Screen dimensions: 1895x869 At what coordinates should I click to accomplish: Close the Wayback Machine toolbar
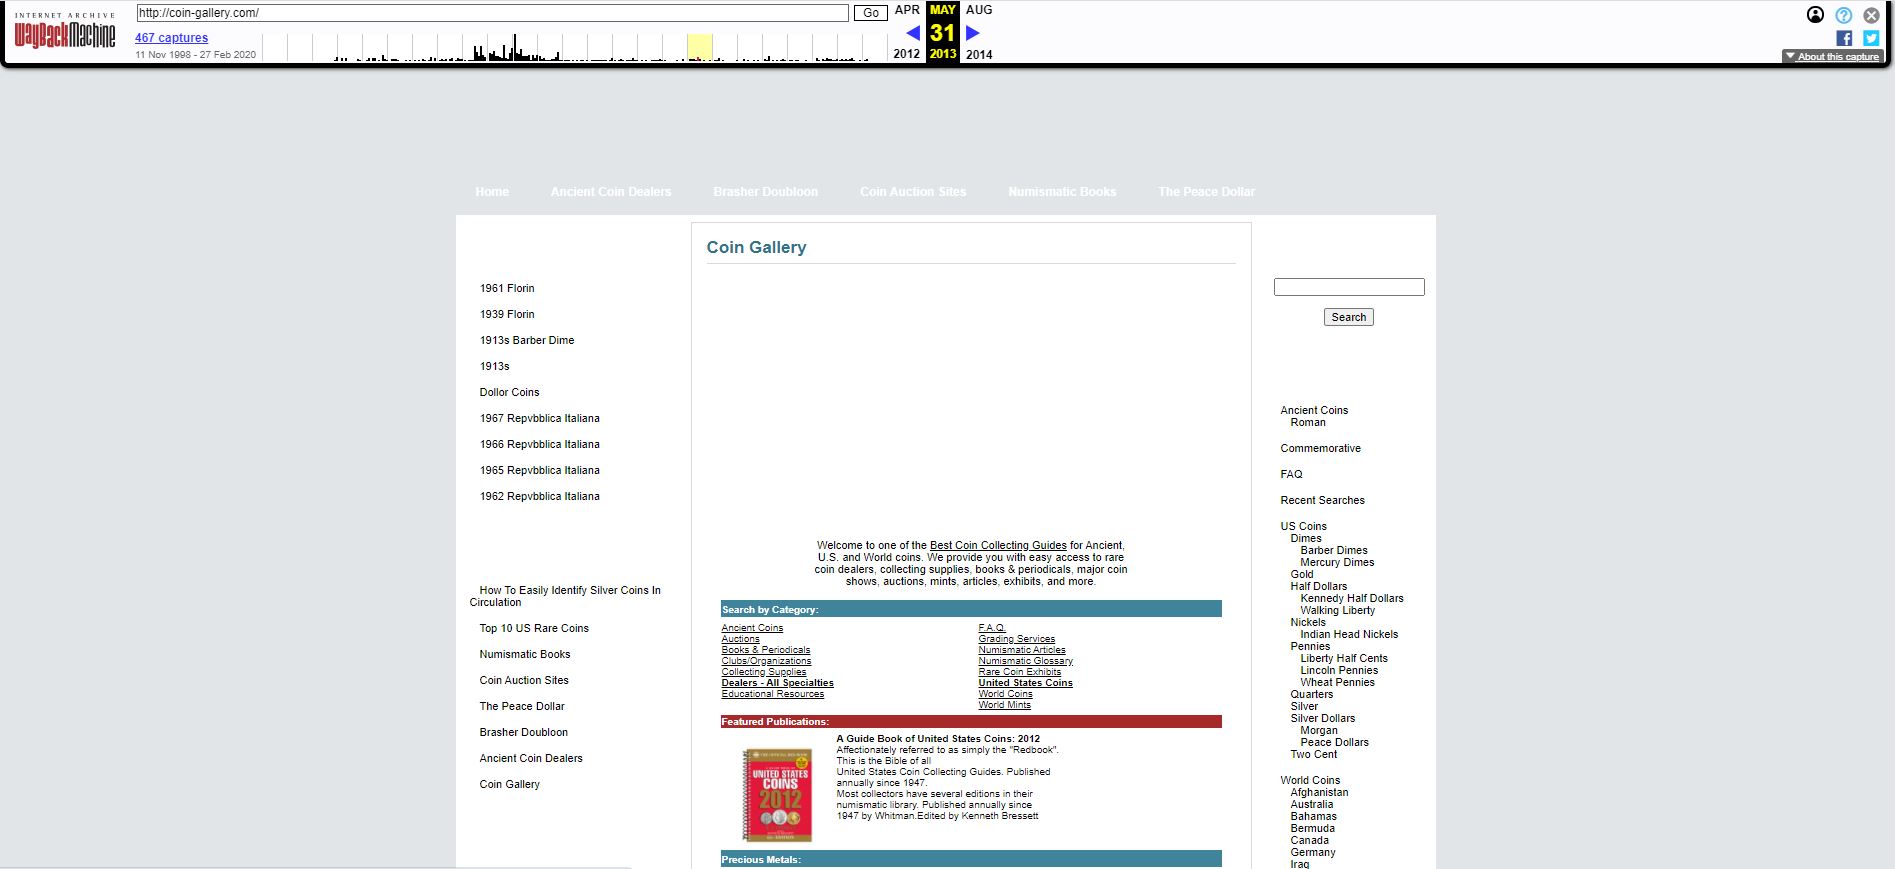[1871, 15]
